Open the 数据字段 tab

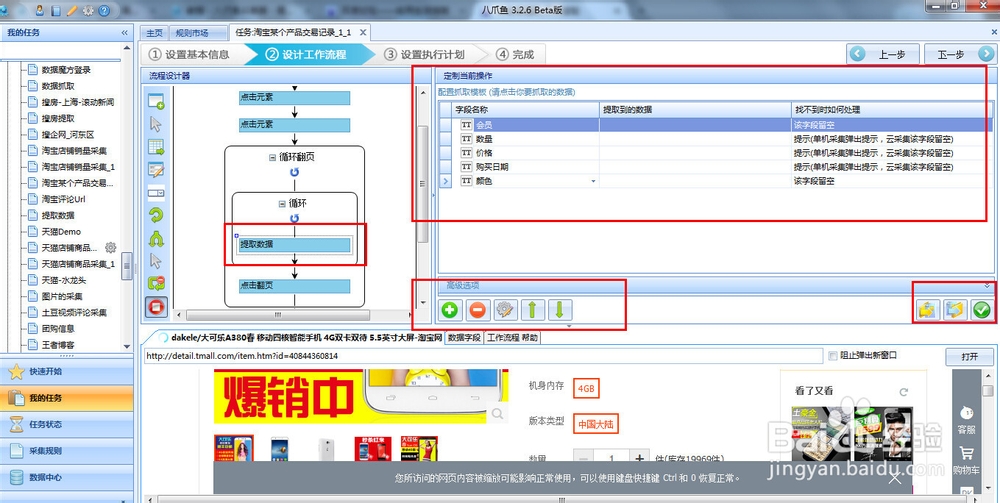[x=464, y=338]
